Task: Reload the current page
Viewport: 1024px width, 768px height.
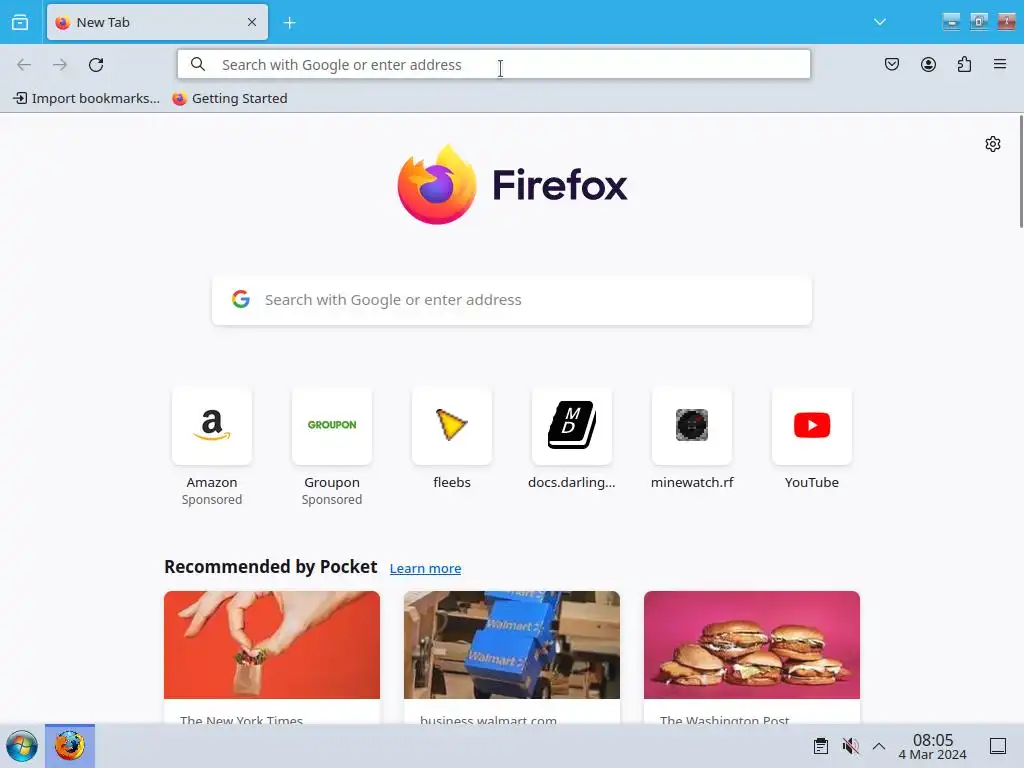Action: click(x=96, y=65)
